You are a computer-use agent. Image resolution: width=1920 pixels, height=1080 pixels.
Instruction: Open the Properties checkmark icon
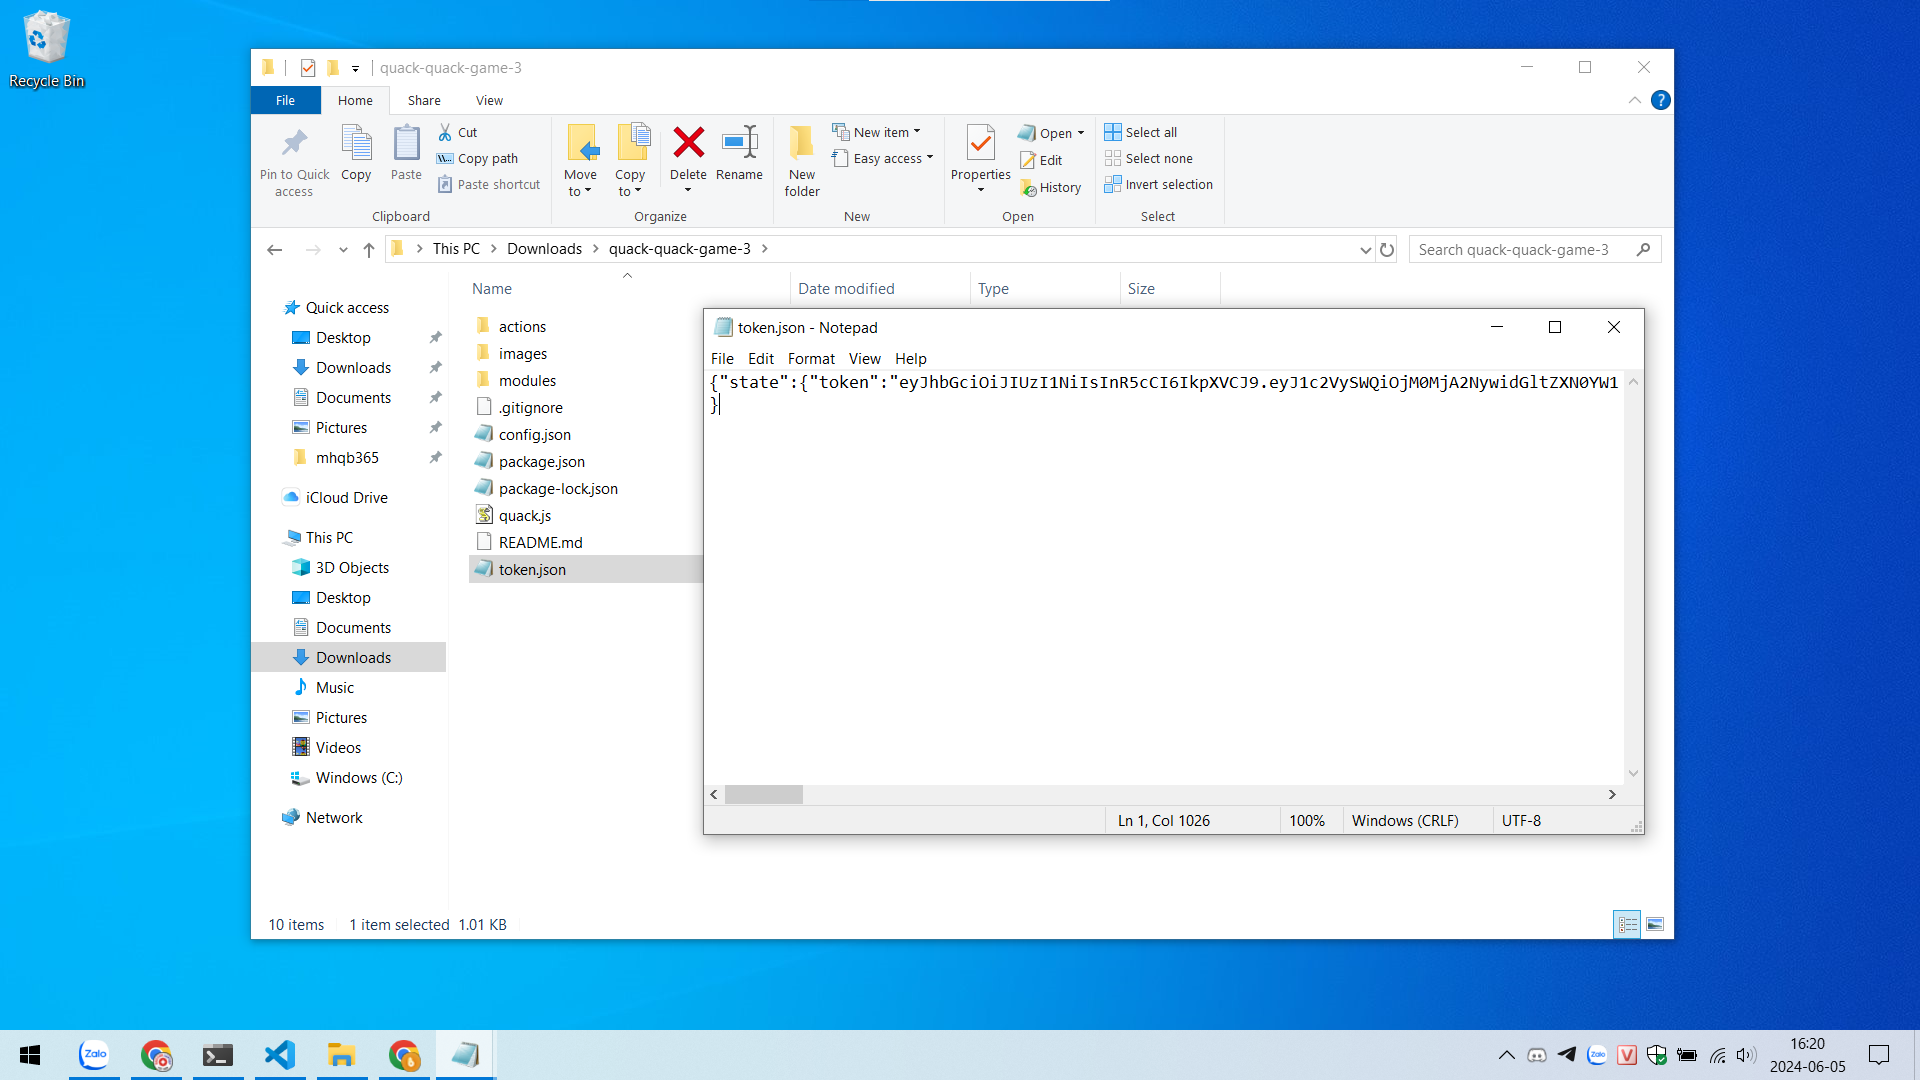click(980, 143)
